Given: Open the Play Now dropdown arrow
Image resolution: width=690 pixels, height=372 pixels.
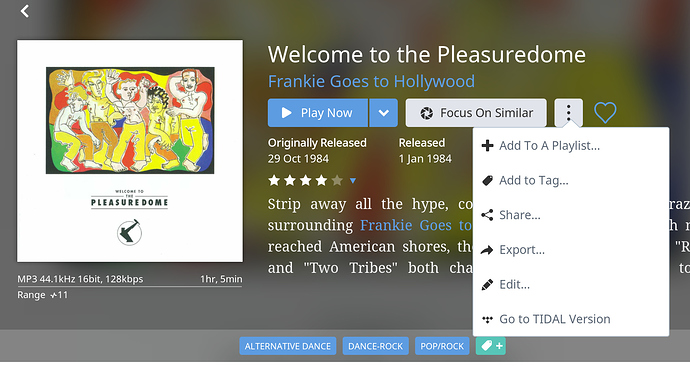Looking at the screenshot, I should click(x=384, y=113).
